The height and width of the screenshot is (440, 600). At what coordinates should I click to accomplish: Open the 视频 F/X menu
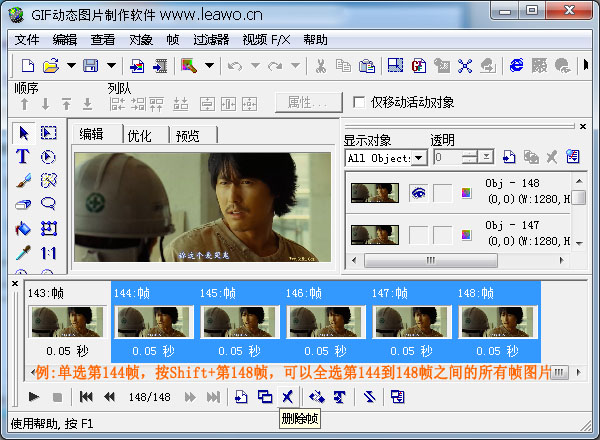pyautogui.click(x=266, y=39)
